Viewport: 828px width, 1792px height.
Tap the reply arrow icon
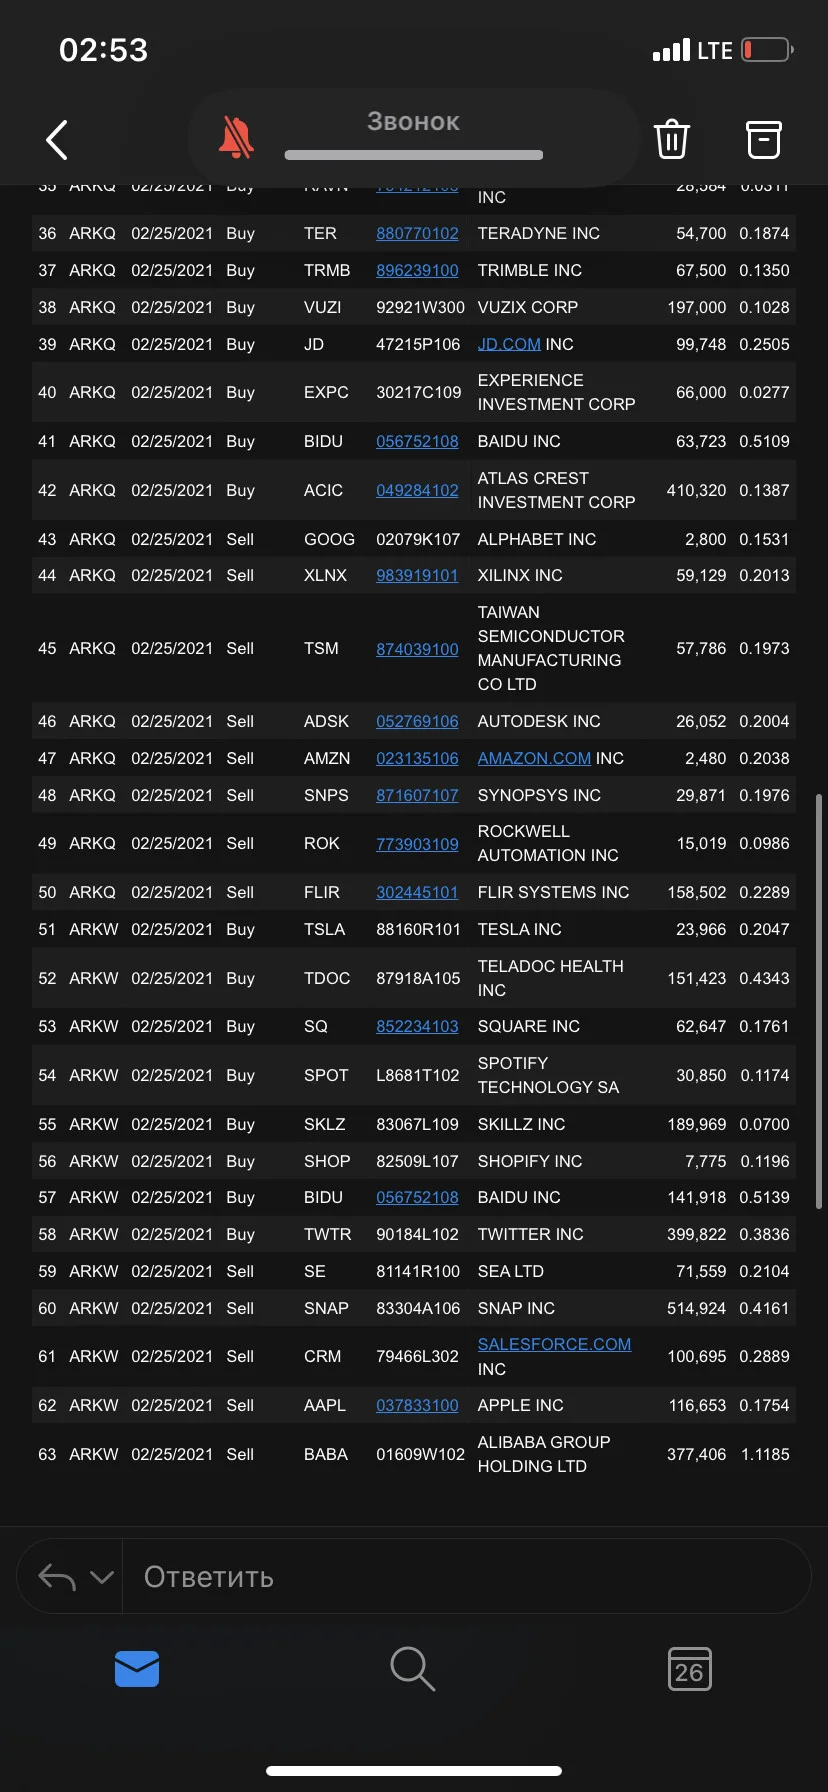[x=57, y=1577]
